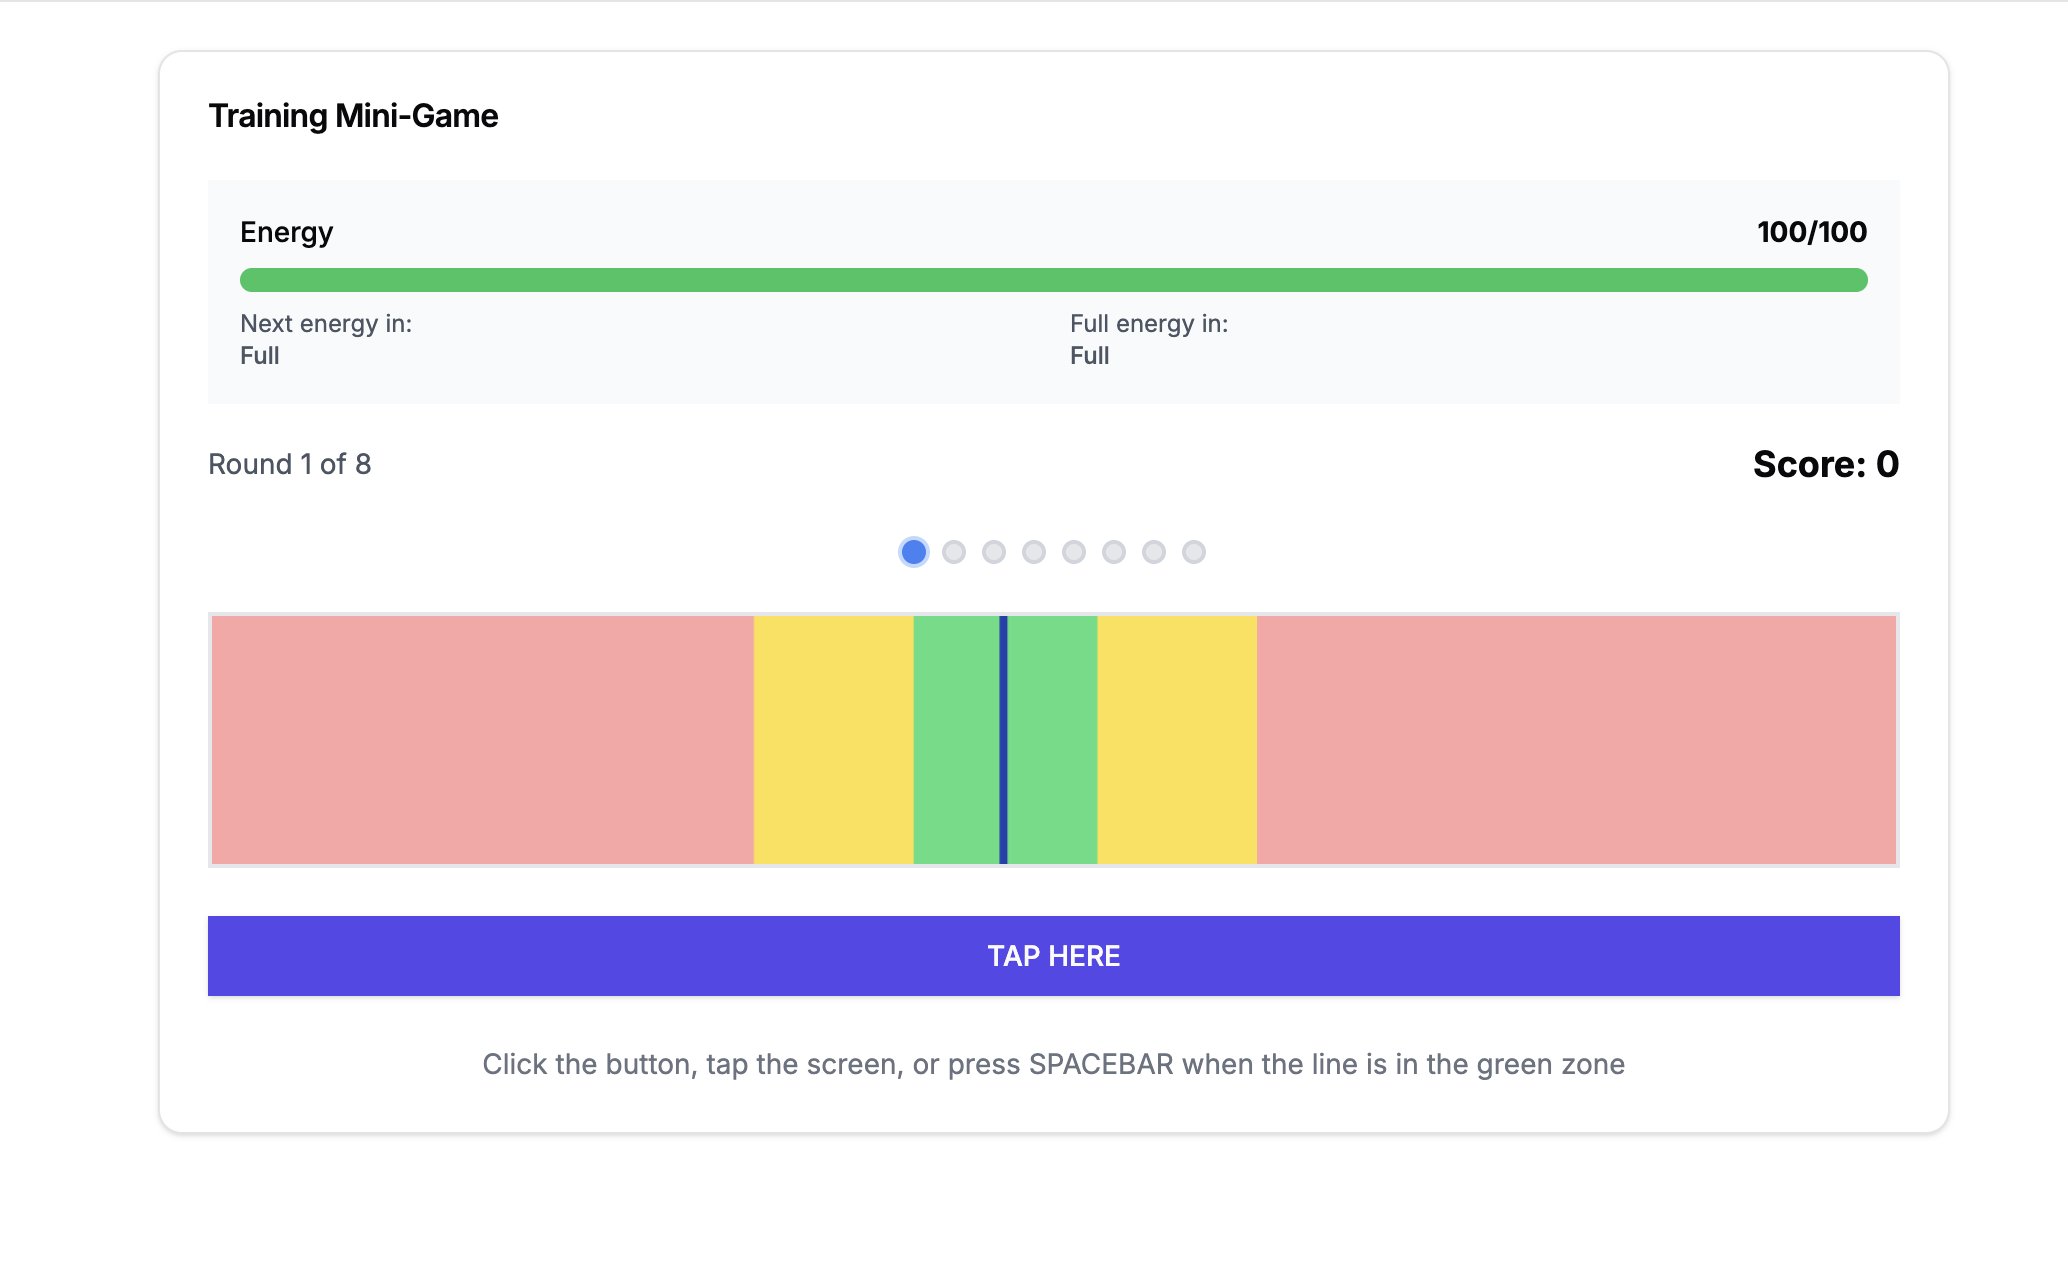Select the third round indicator dot

point(994,552)
